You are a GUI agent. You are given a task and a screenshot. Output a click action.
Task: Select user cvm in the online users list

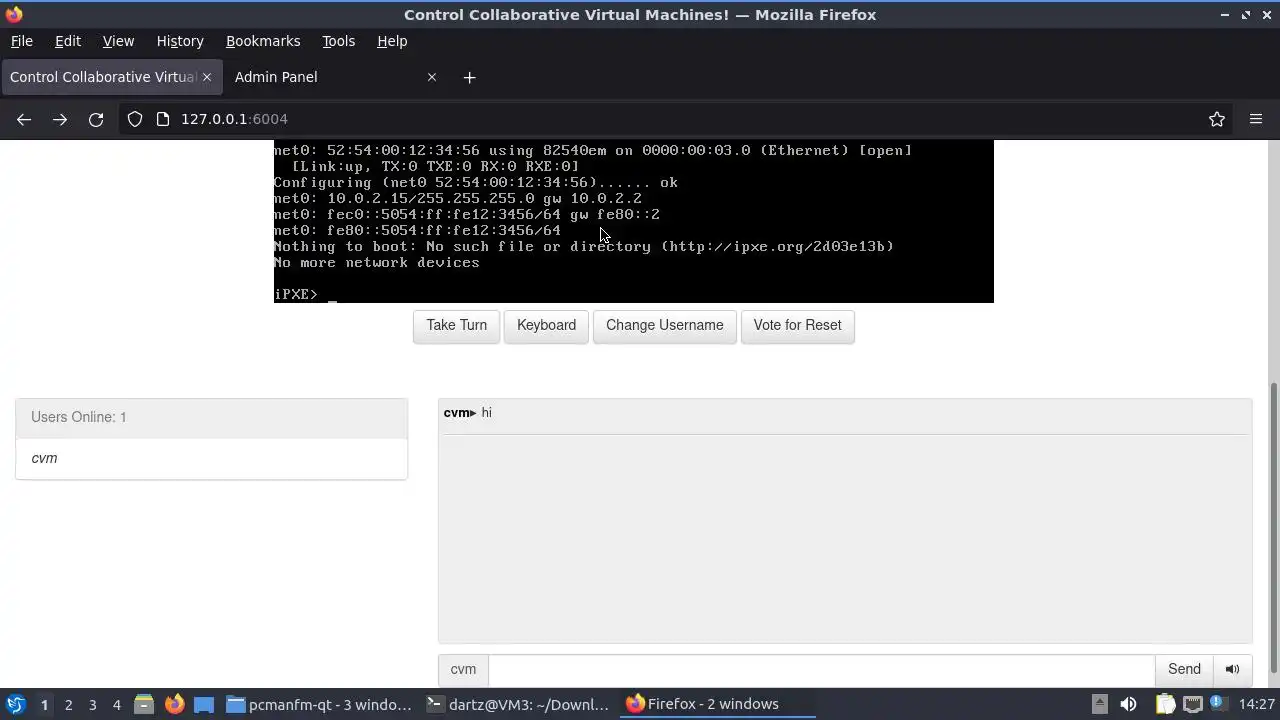tap(211, 458)
